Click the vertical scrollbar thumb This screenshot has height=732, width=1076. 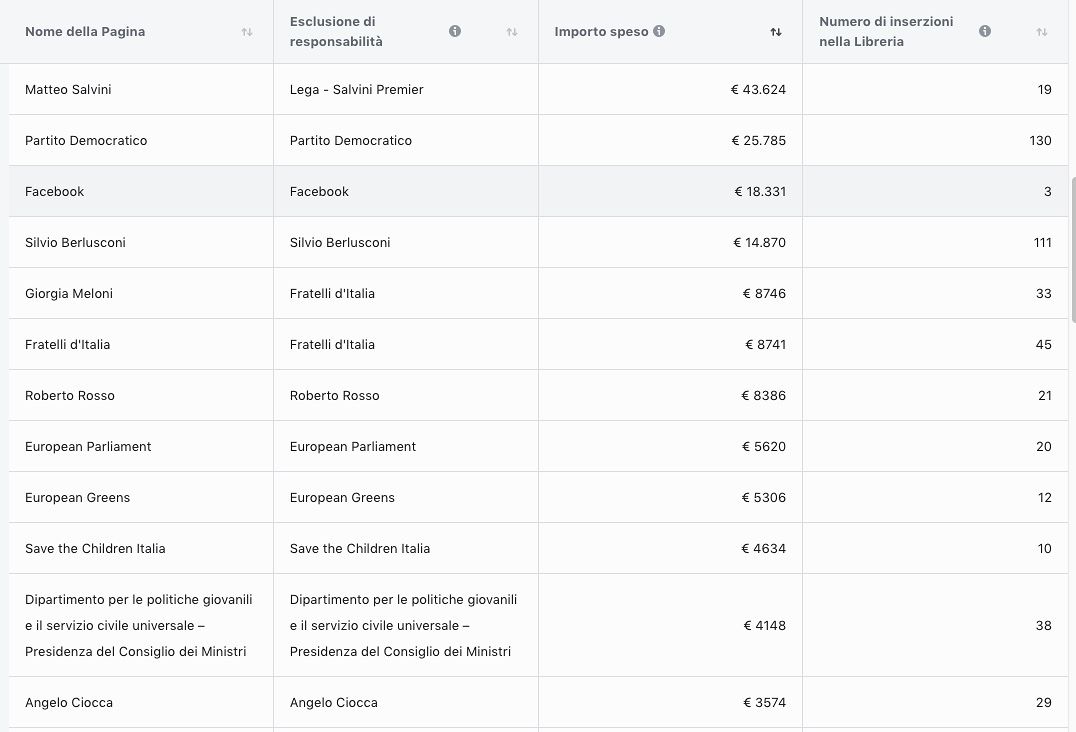click(1073, 249)
